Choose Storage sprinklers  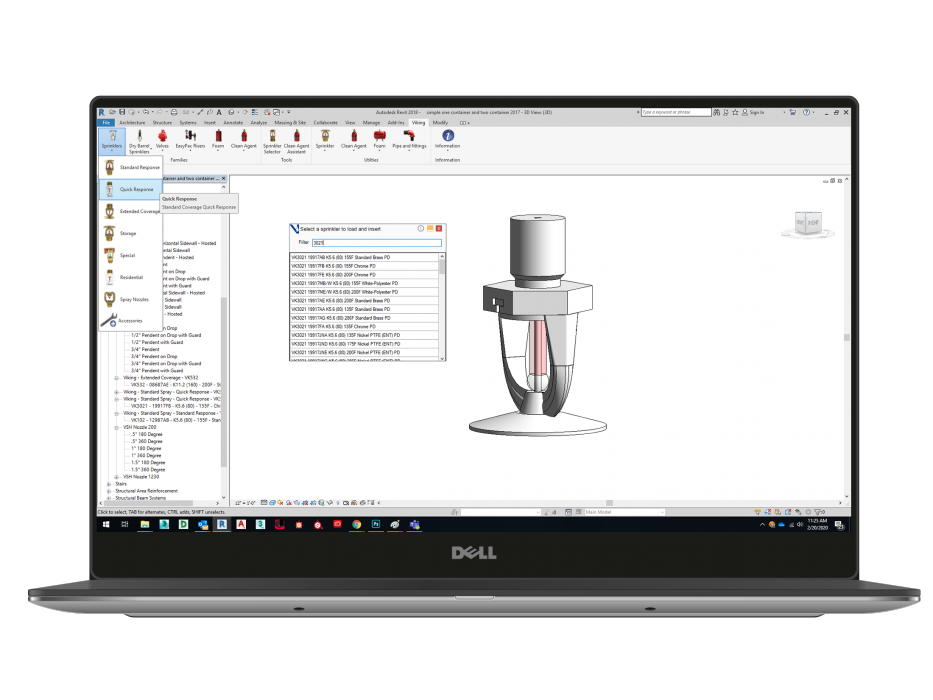click(x=131, y=233)
